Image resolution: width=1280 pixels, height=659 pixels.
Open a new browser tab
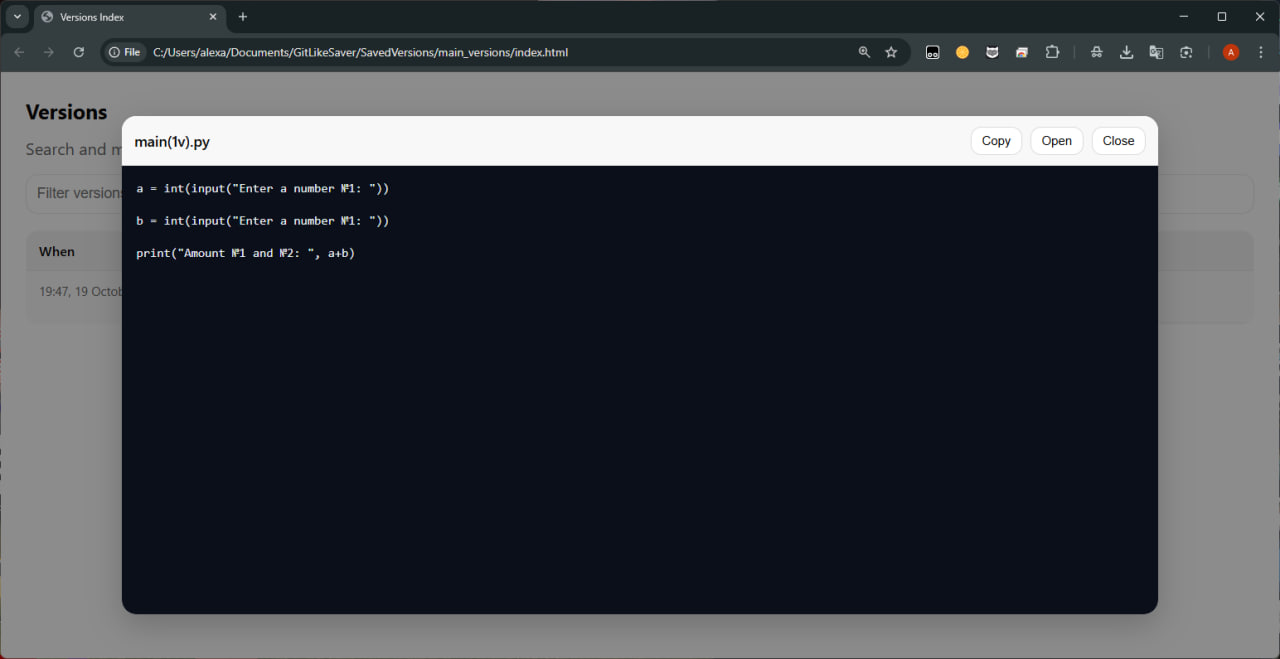point(242,17)
